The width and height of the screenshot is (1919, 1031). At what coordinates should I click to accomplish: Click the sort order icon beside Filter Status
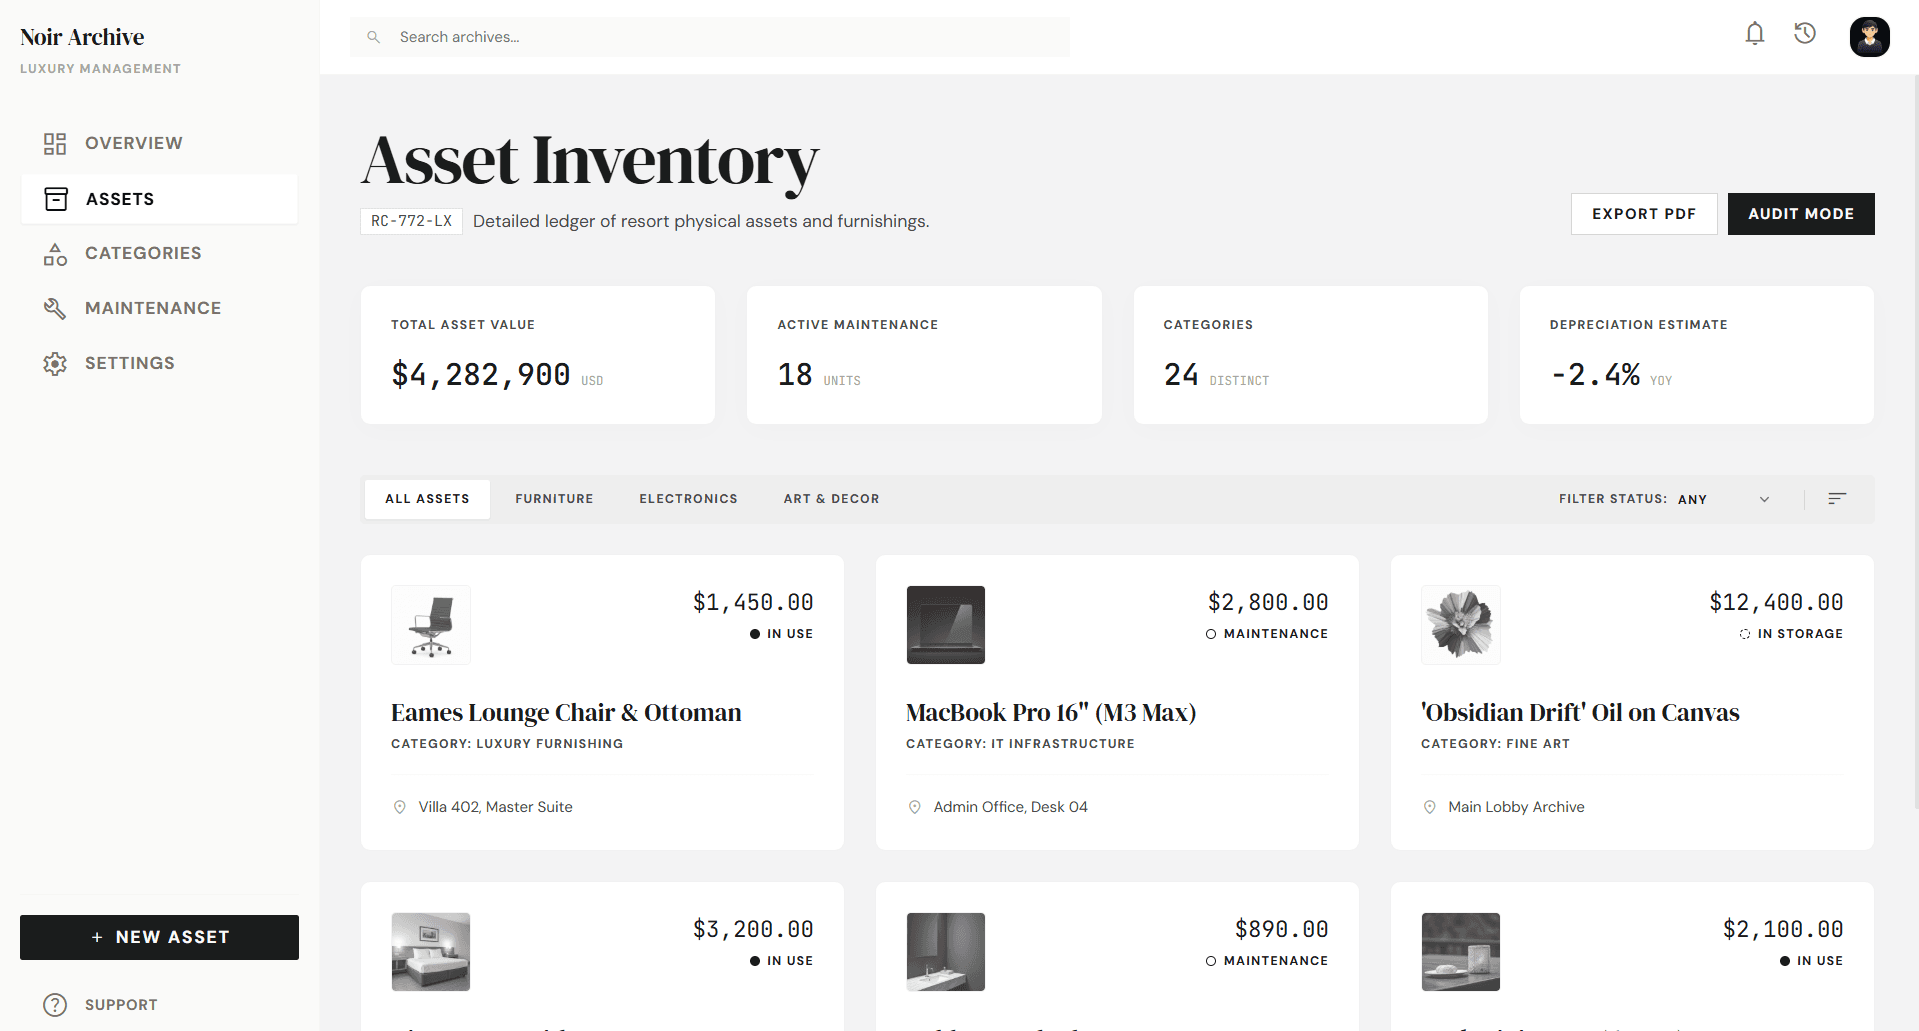(x=1837, y=498)
